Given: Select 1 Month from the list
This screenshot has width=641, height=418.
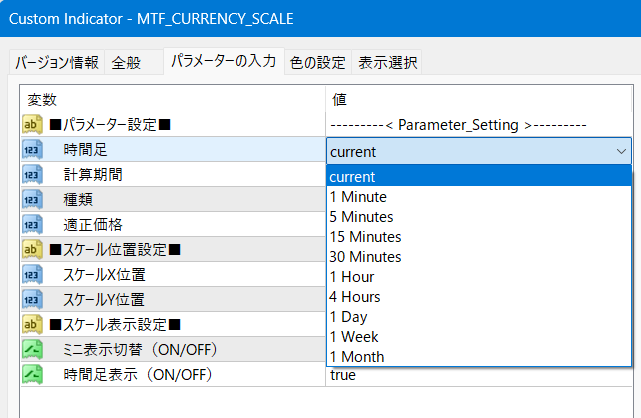Looking at the screenshot, I should (x=479, y=357).
